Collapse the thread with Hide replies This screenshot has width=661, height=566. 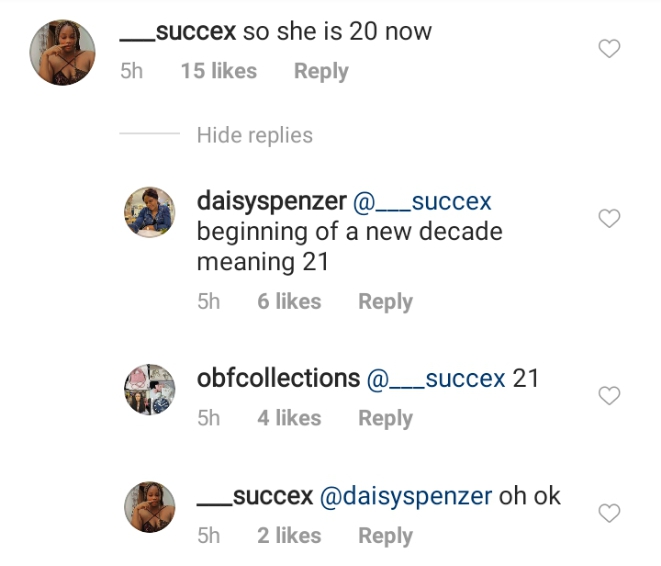(x=254, y=135)
